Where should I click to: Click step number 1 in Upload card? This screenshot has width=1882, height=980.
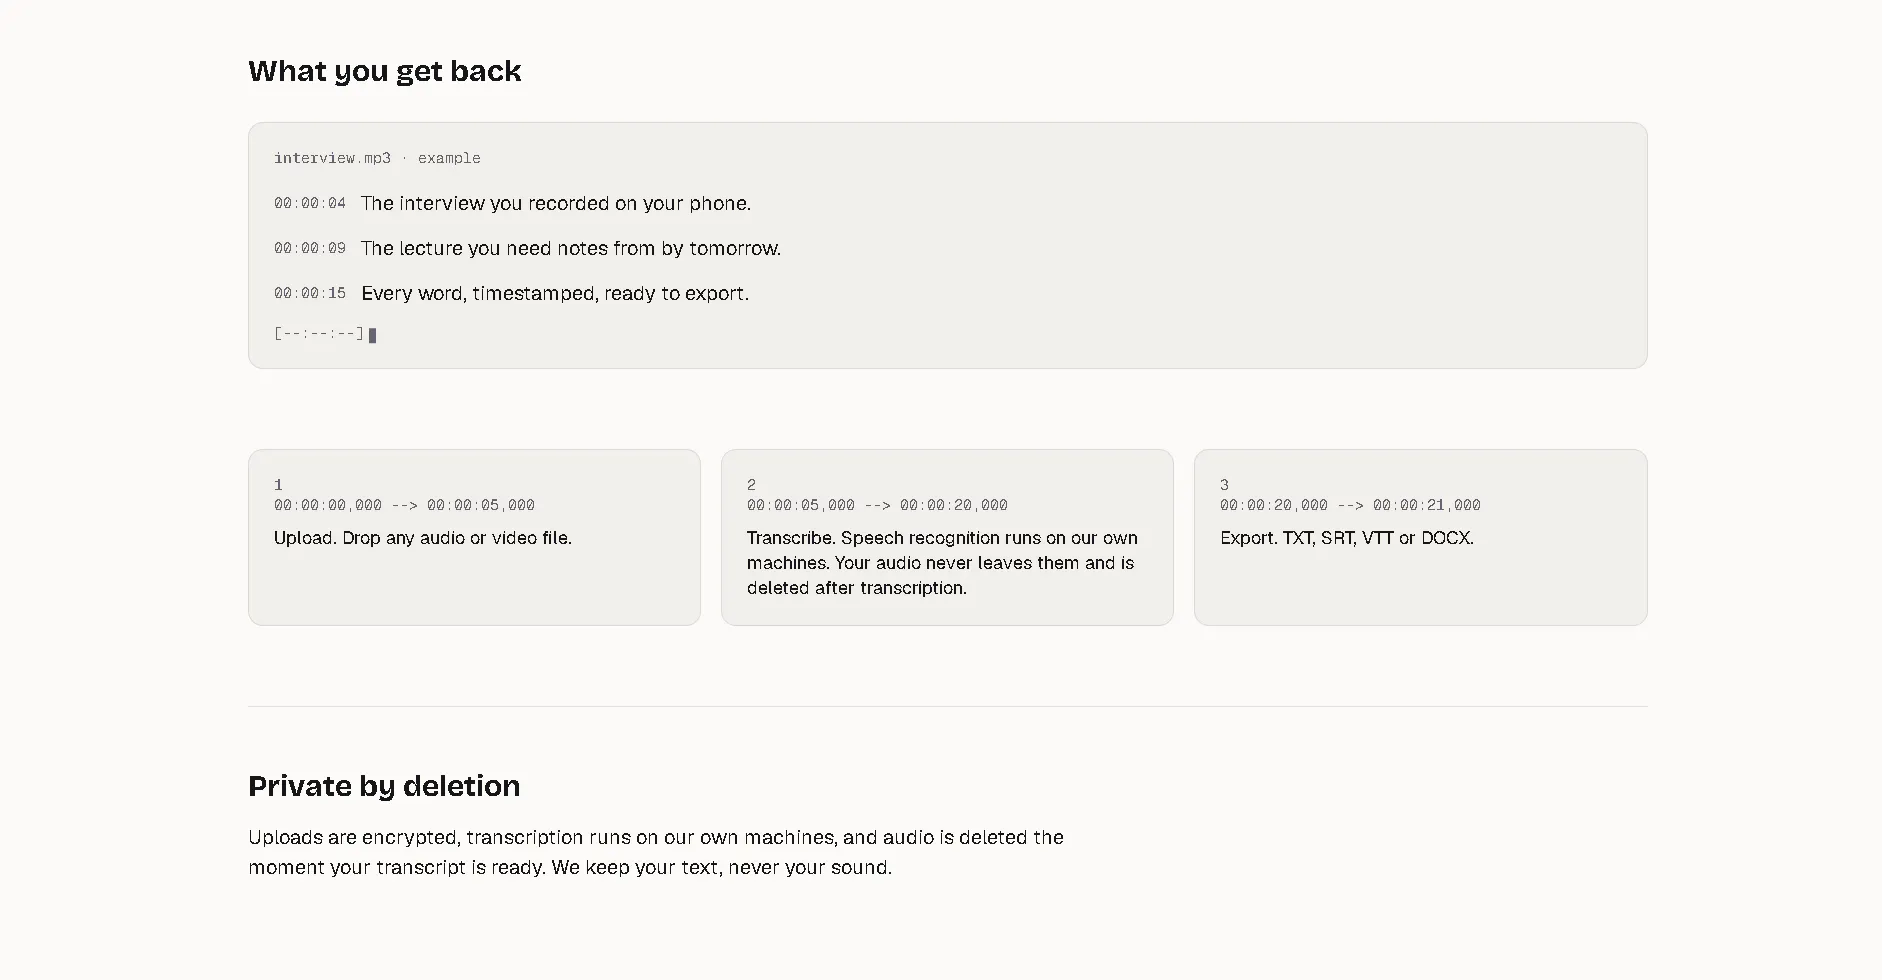[278, 485]
